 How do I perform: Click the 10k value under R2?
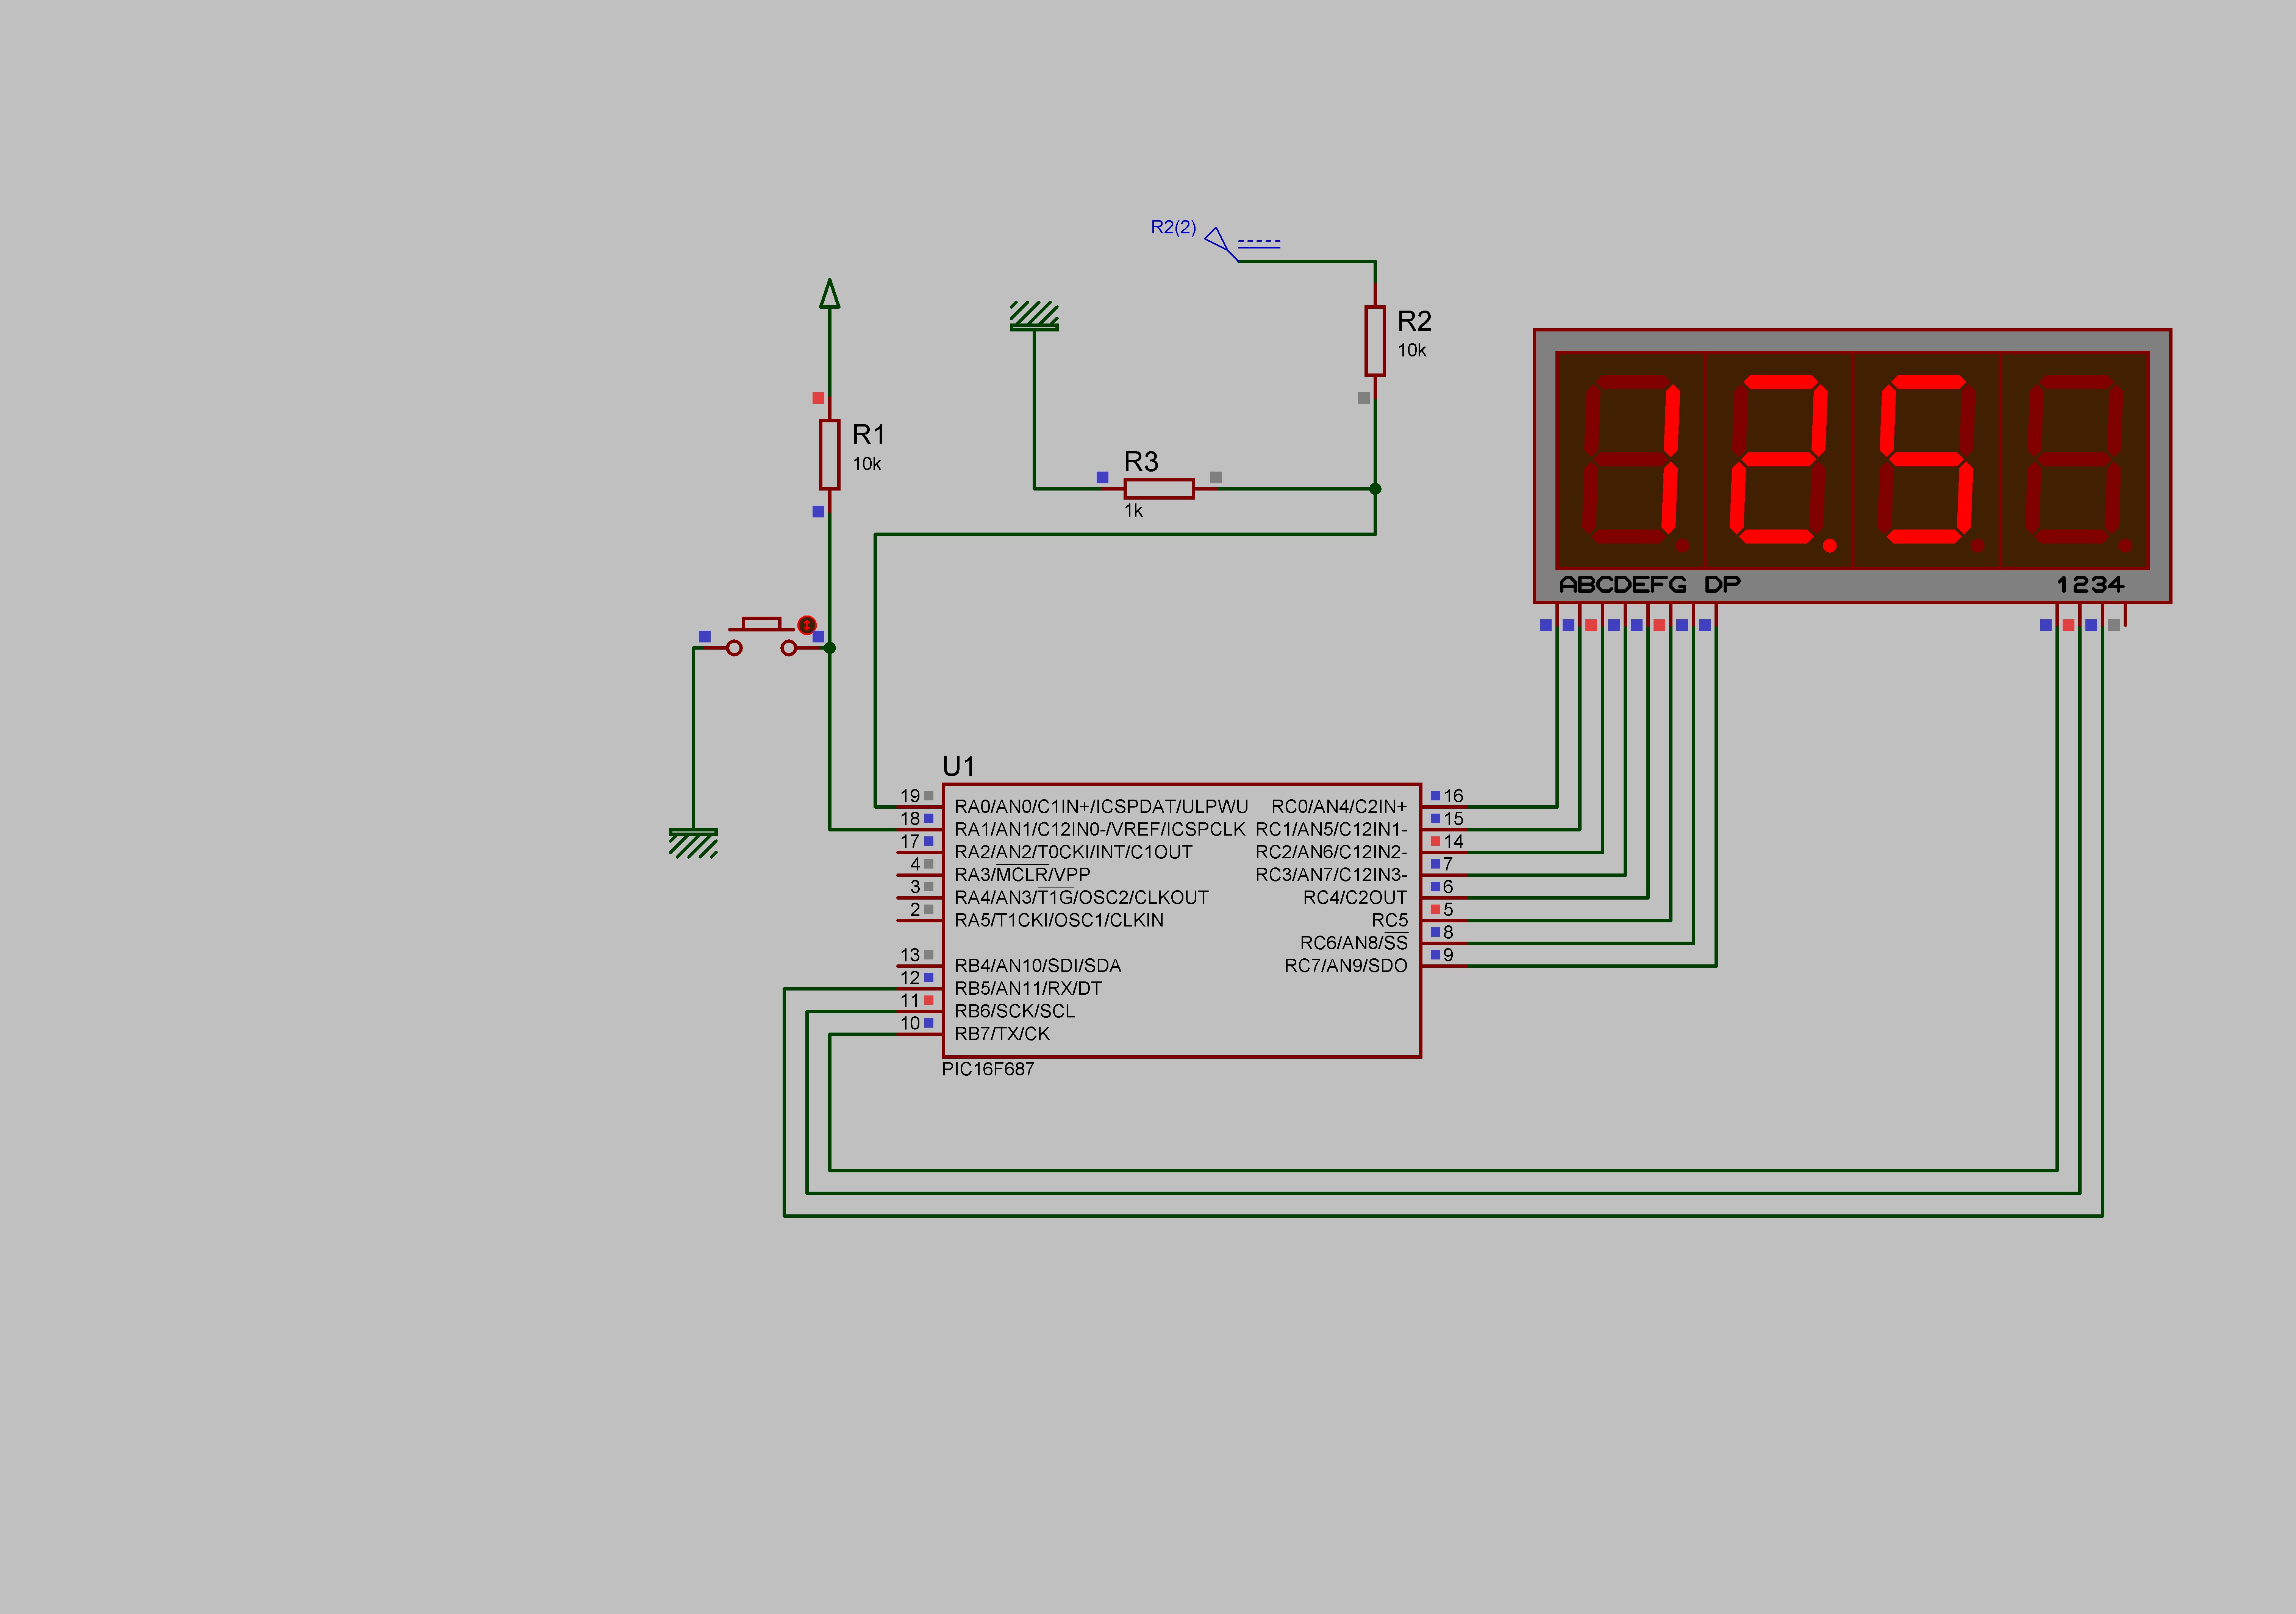1412,350
